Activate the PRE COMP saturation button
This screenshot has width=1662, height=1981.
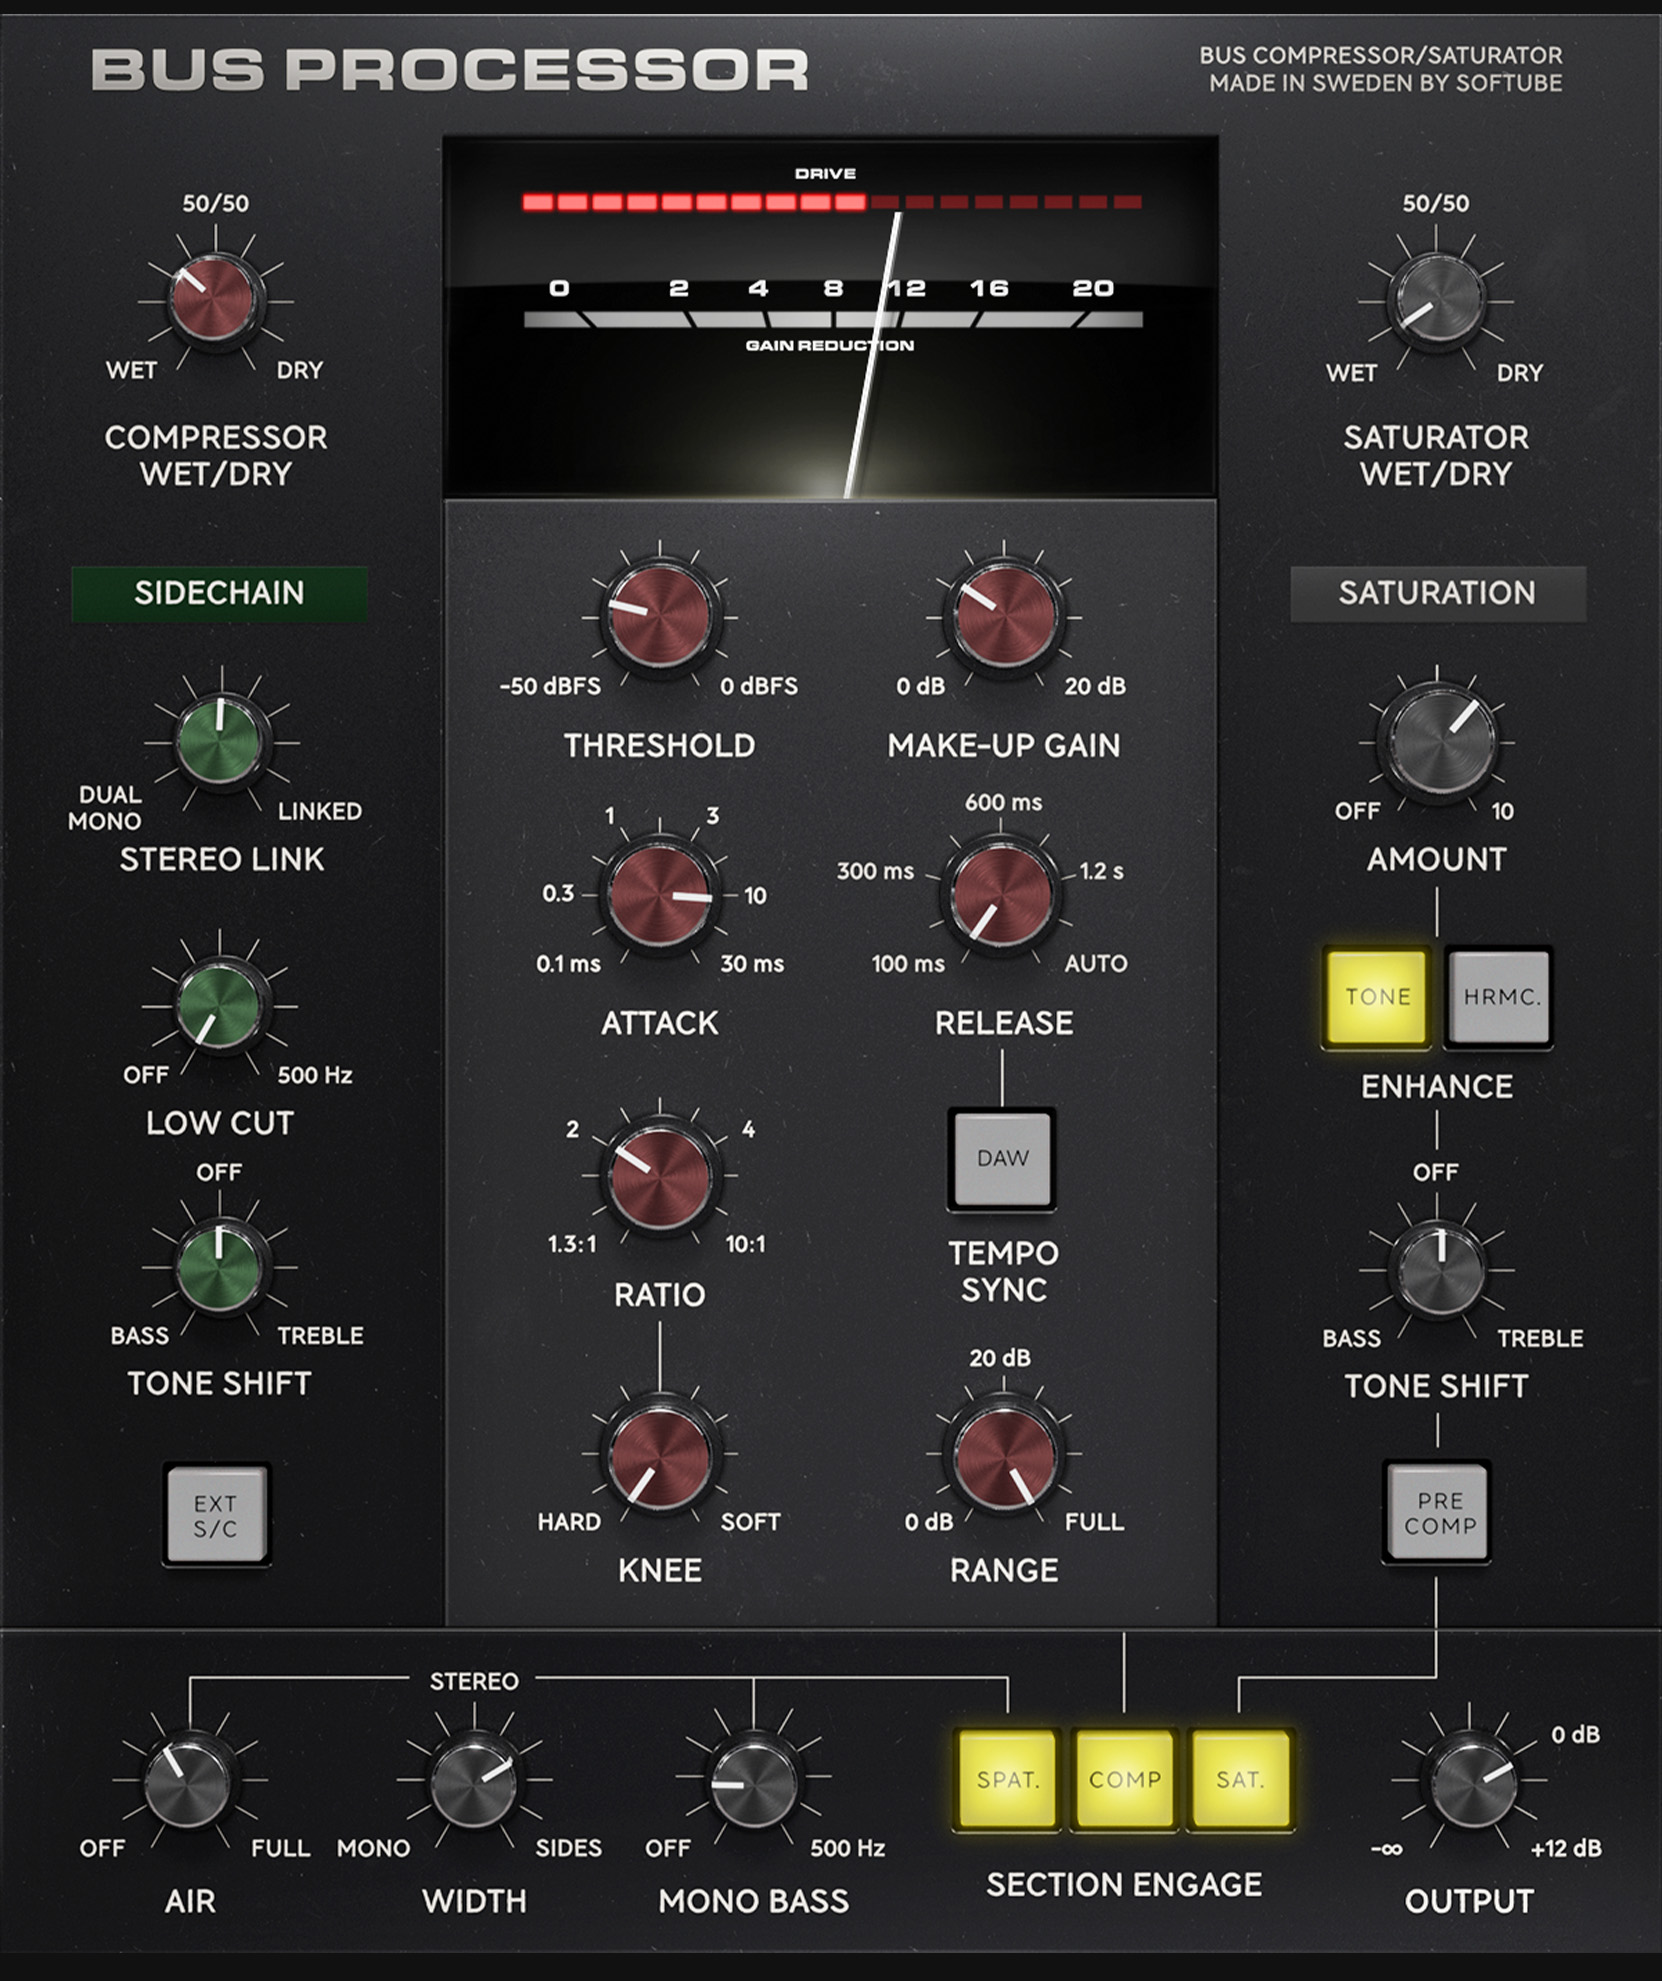coord(1437,1511)
